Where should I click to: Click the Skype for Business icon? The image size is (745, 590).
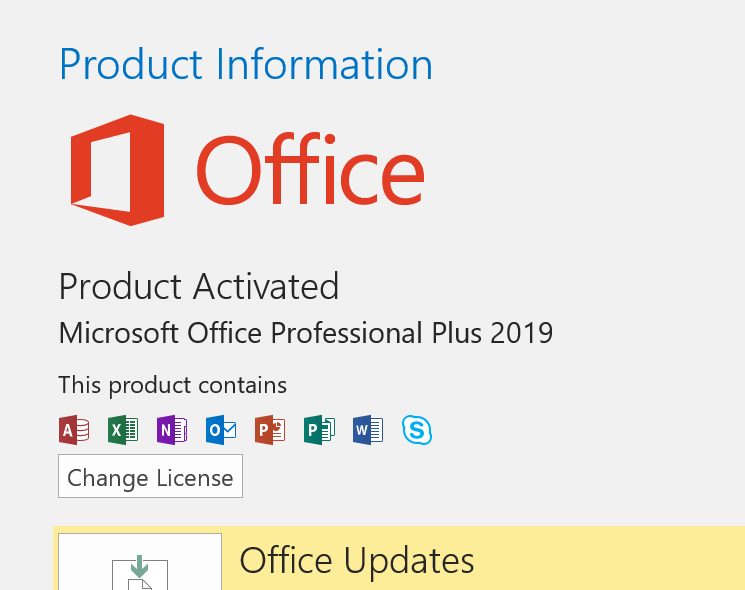point(417,430)
